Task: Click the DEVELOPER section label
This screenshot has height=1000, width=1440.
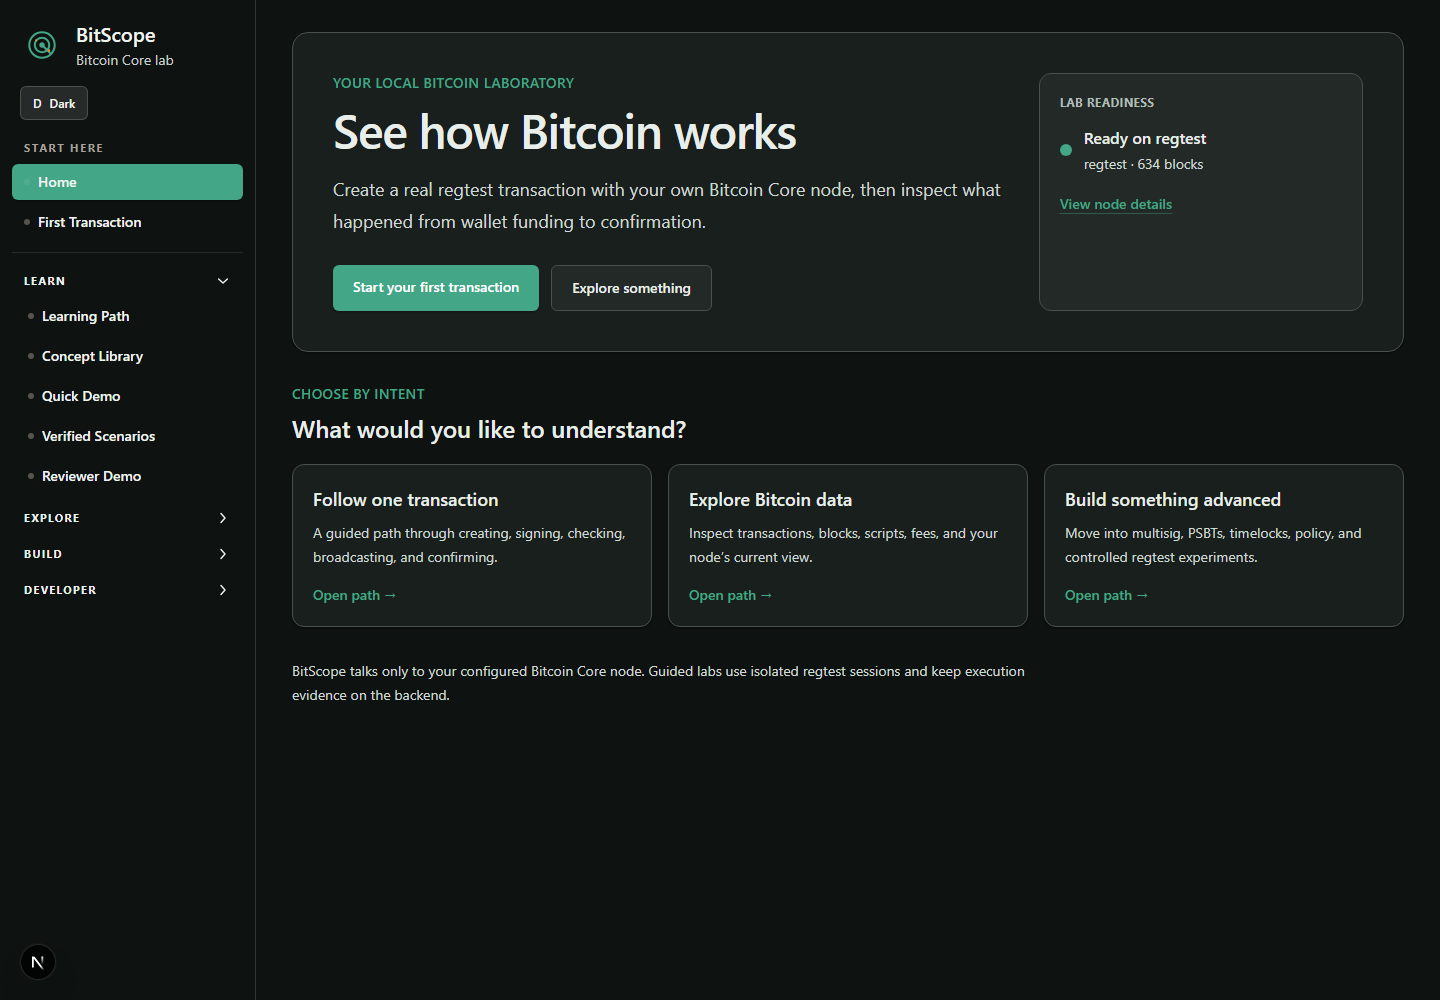Action: pyautogui.click(x=60, y=590)
